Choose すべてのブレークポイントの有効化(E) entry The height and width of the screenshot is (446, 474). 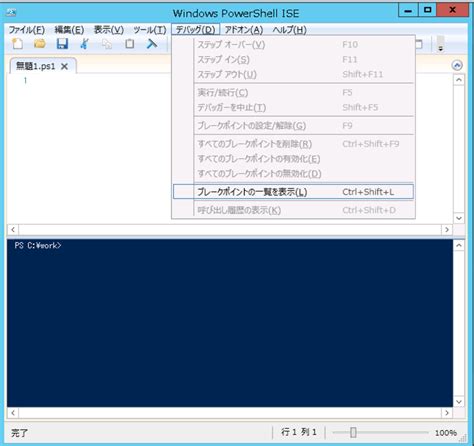tap(293, 159)
